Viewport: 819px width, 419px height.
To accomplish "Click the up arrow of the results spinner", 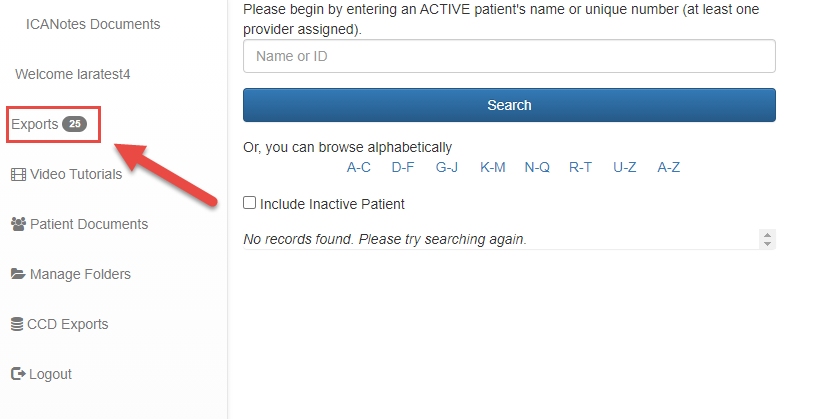I will click(x=767, y=235).
